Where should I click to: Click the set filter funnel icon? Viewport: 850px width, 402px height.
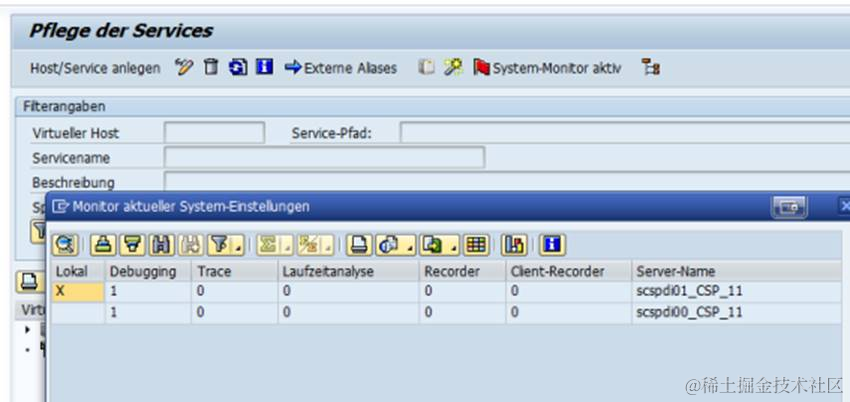219,245
